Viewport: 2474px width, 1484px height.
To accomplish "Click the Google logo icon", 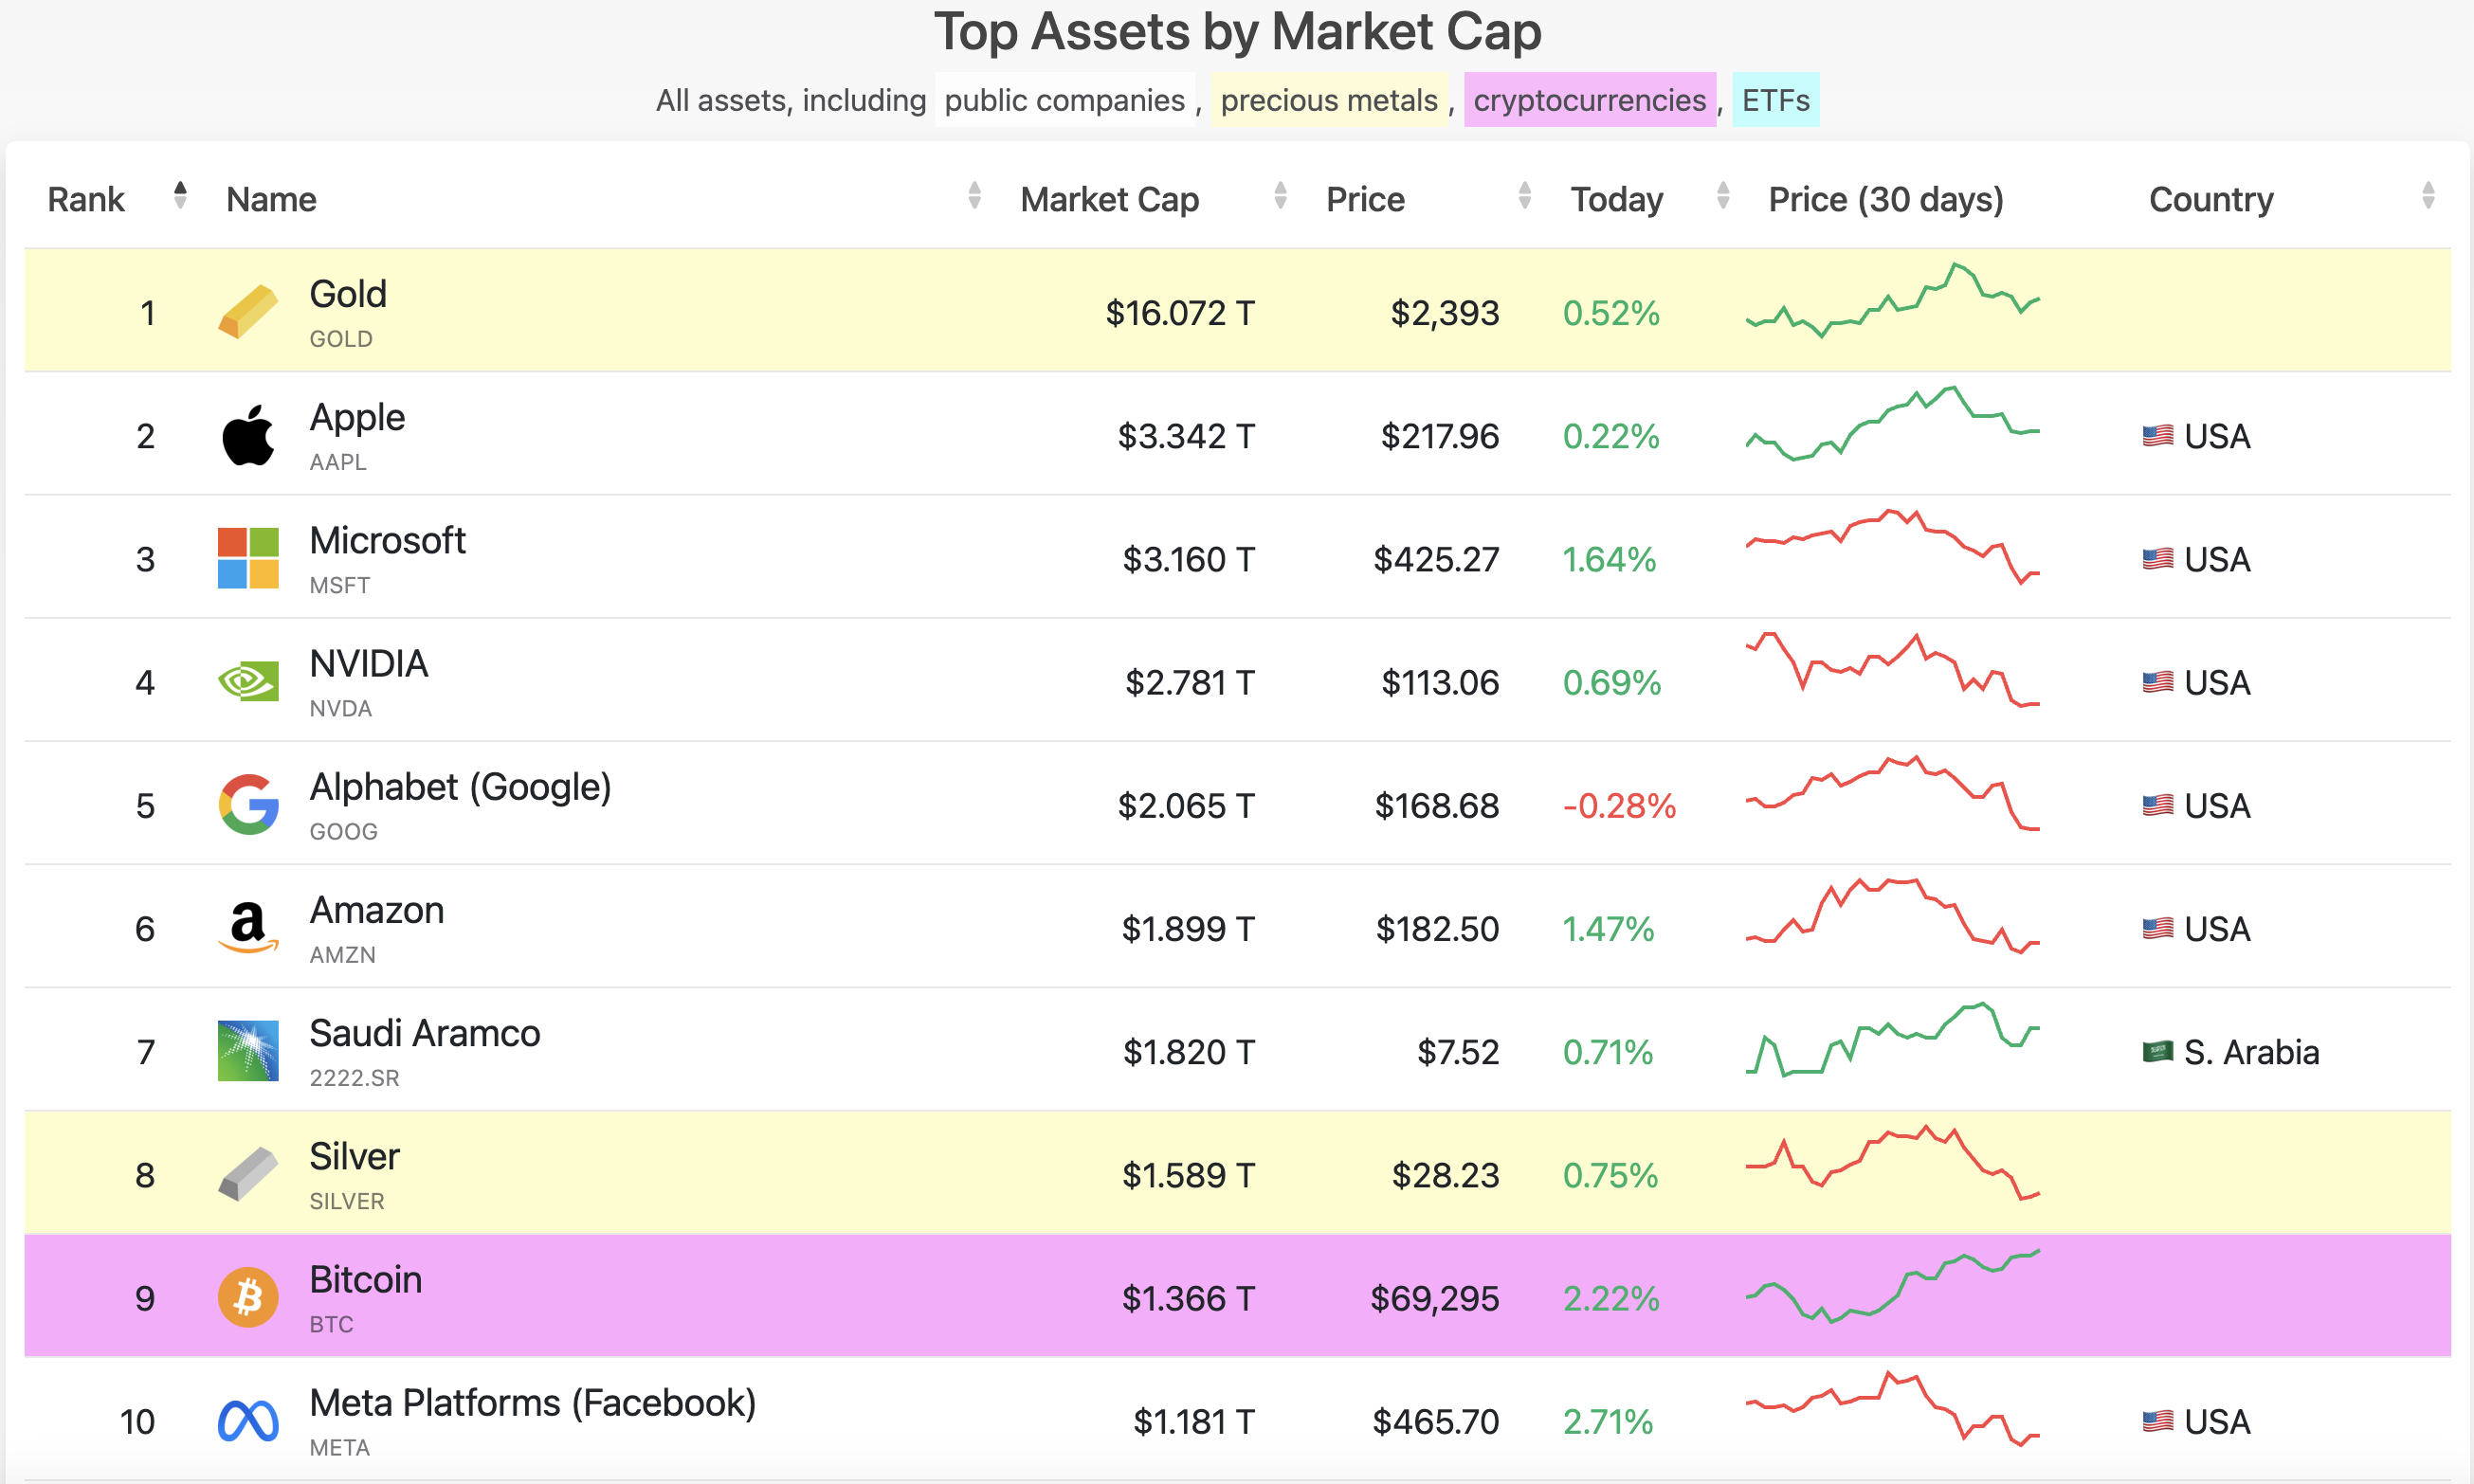I will [248, 805].
